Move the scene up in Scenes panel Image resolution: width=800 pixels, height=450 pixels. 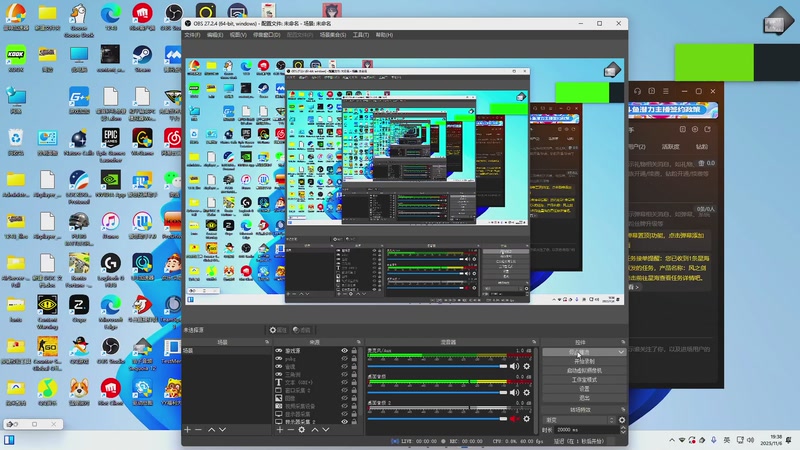pos(212,430)
